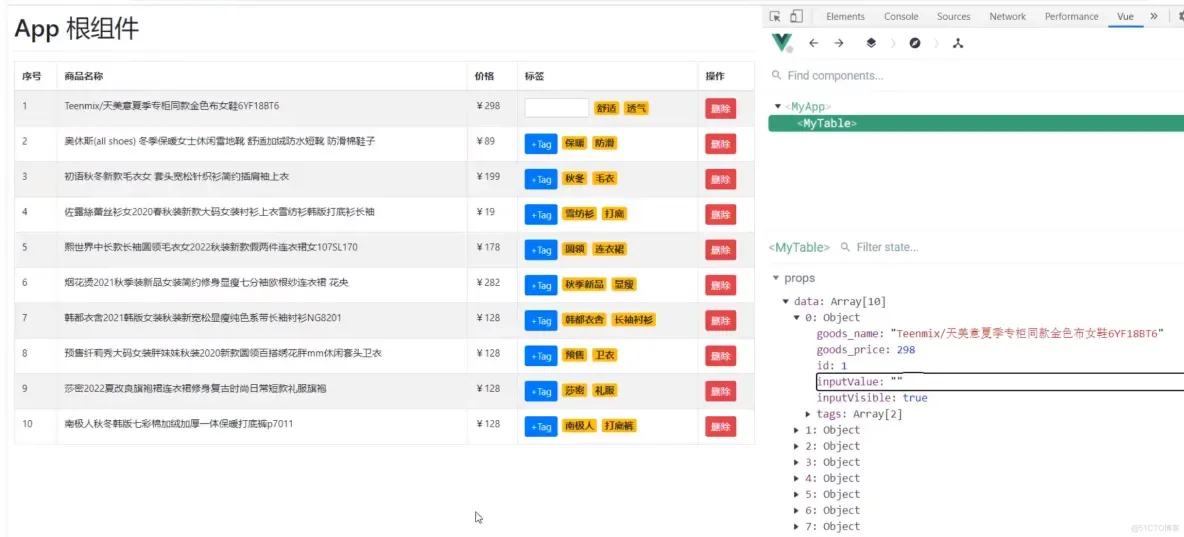The image size is (1184, 537).
Task: Add tag for row 10 南极人
Action: (541, 427)
